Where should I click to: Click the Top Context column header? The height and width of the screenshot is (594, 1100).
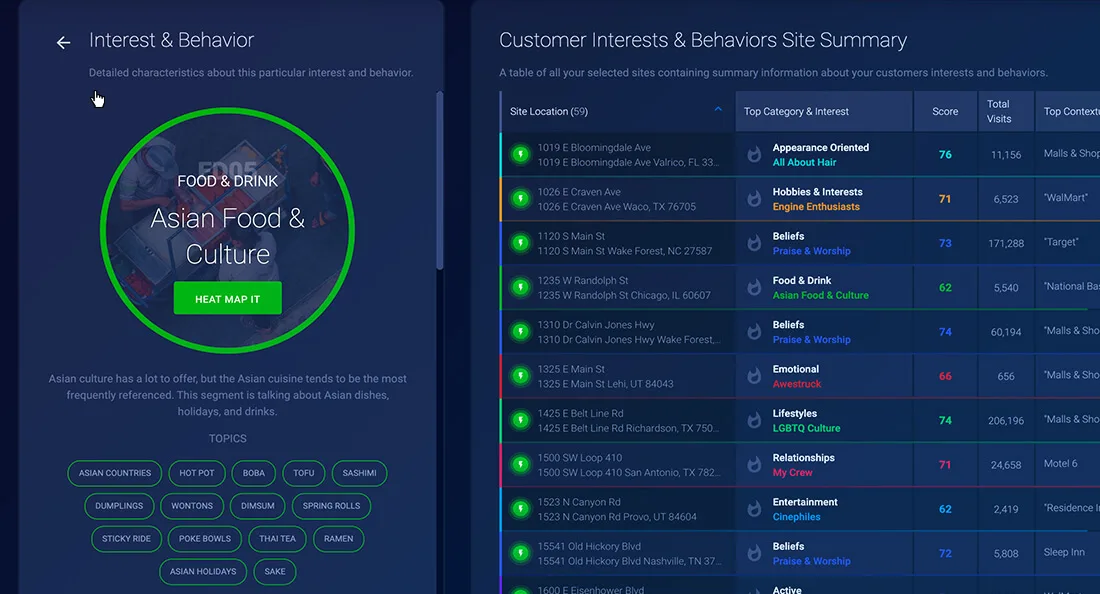point(1068,111)
